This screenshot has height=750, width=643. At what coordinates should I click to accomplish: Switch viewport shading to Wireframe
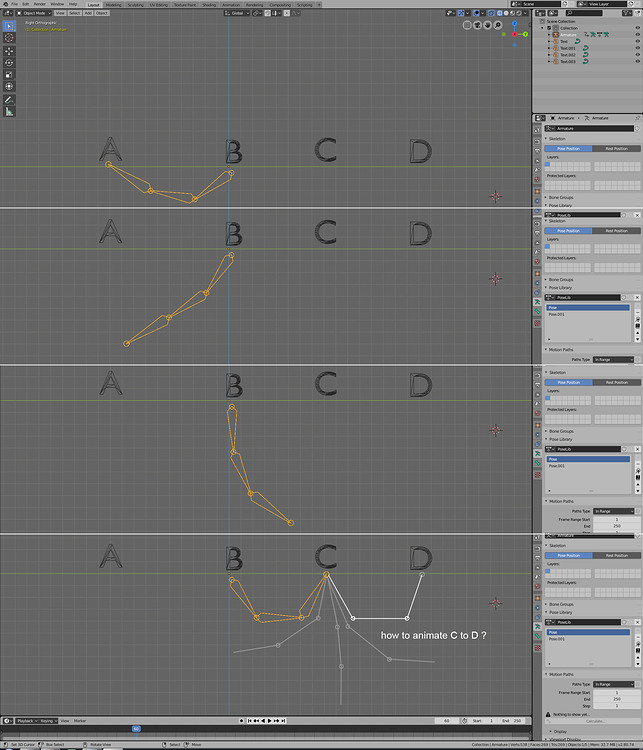click(x=499, y=13)
